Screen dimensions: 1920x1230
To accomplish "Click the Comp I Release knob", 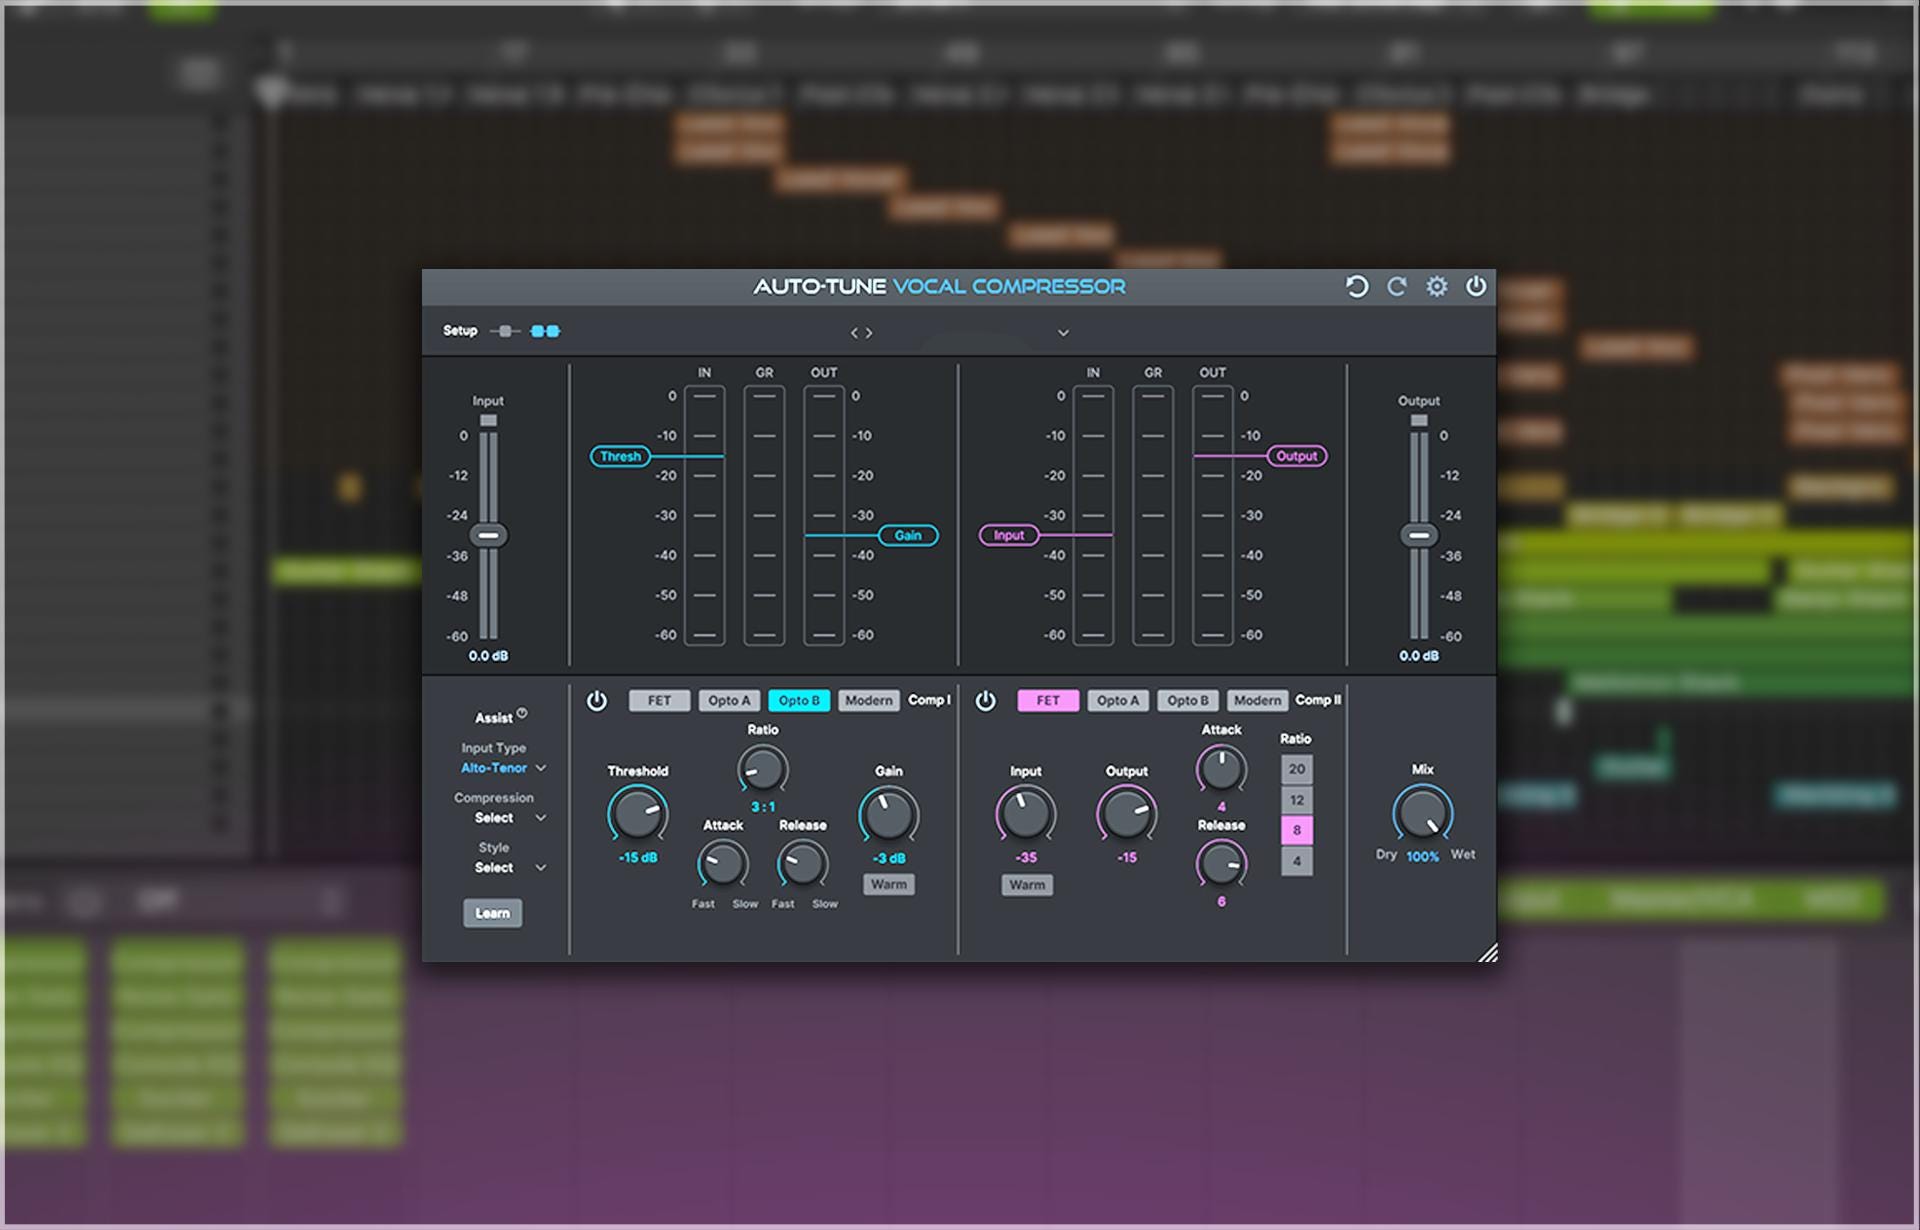I will [x=803, y=863].
